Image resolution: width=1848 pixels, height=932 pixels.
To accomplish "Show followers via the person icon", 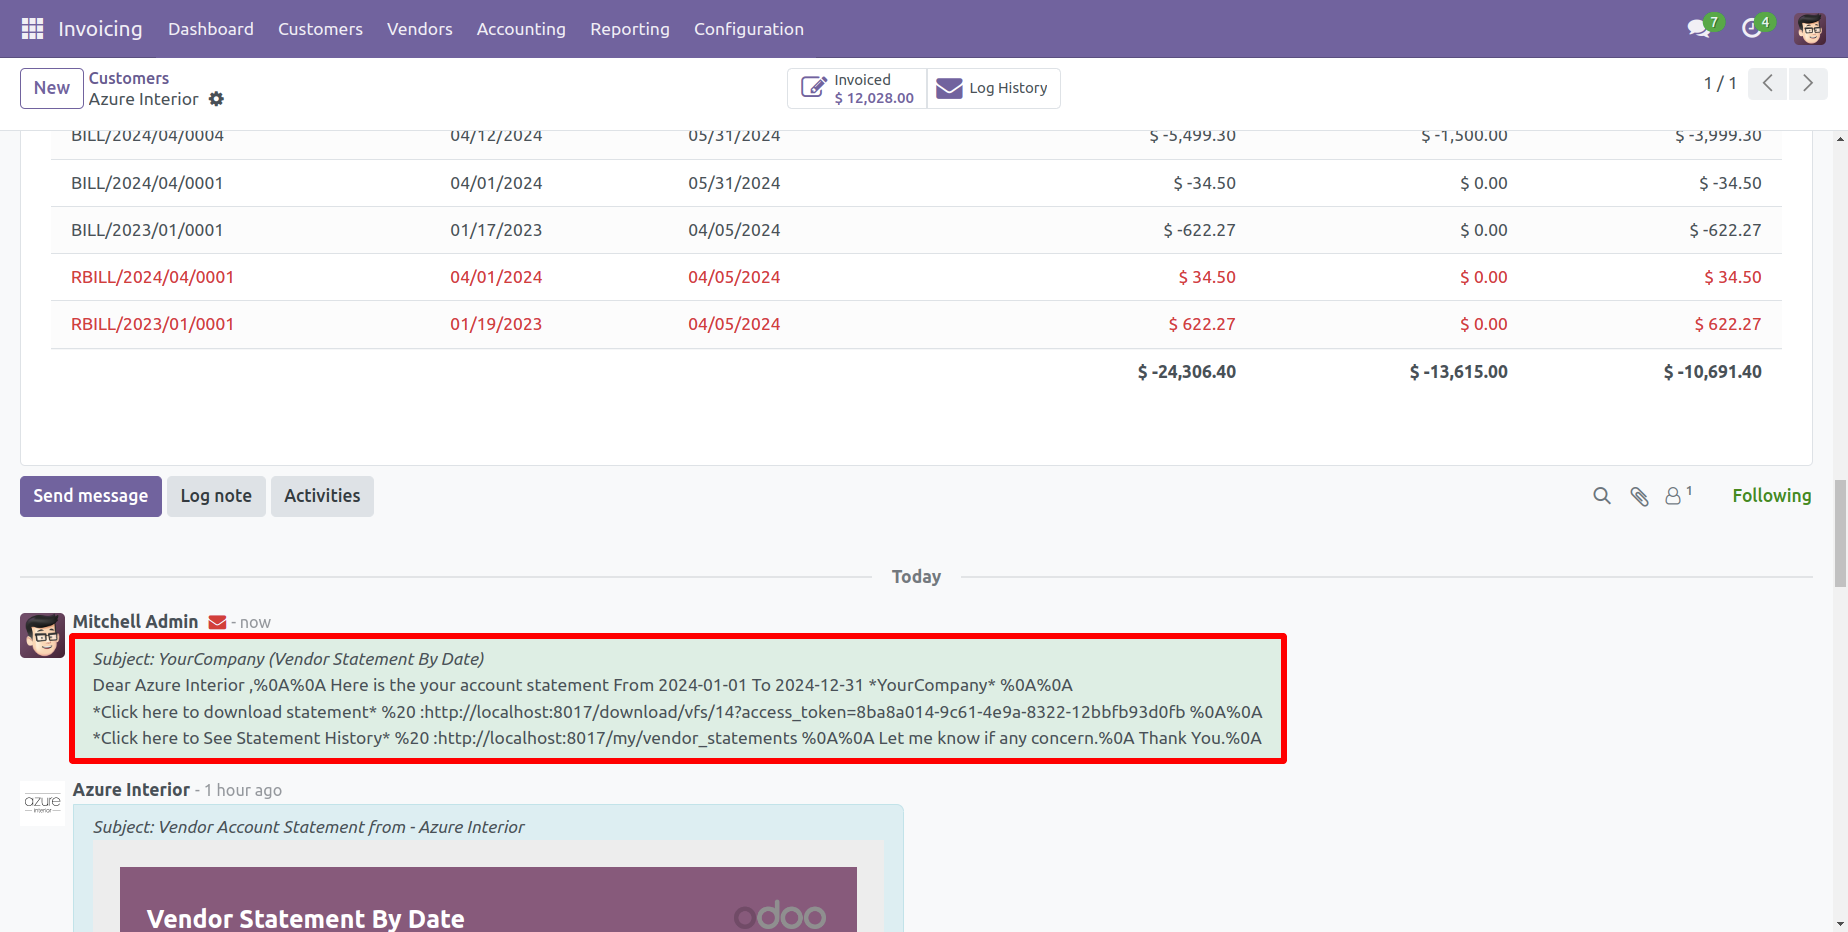I will click(x=1674, y=496).
